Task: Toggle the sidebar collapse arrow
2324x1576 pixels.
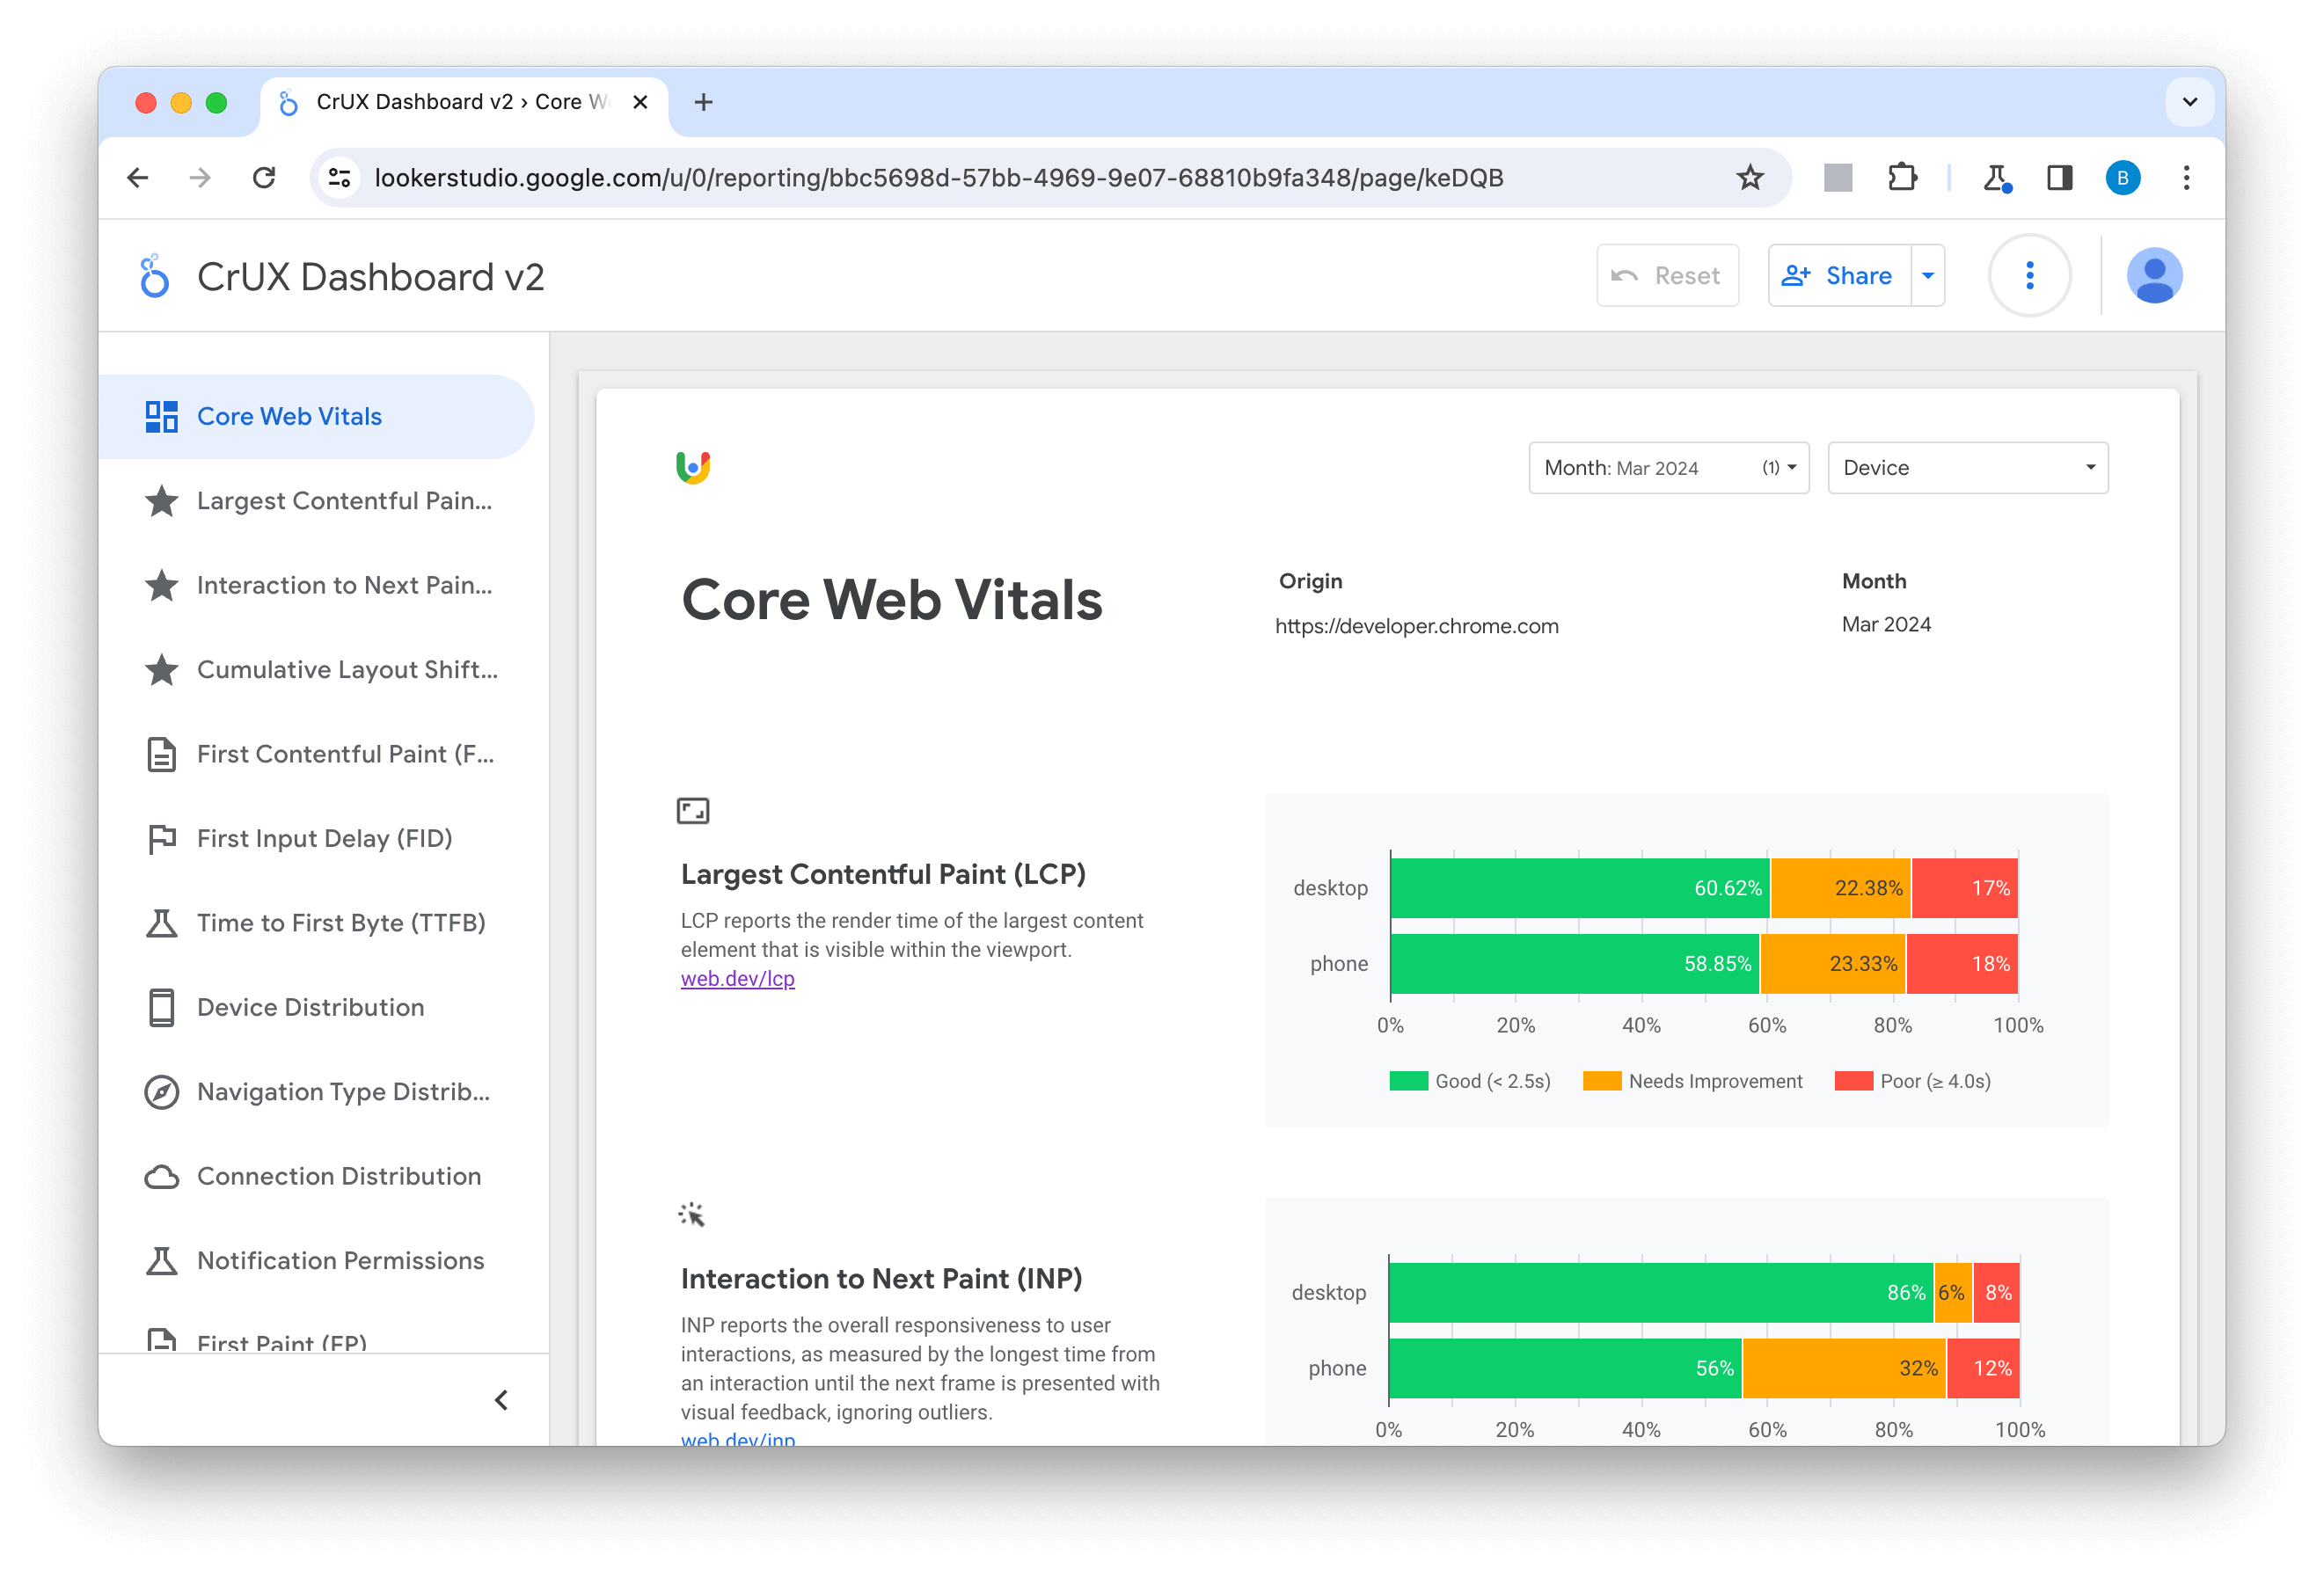Action: (505, 1397)
